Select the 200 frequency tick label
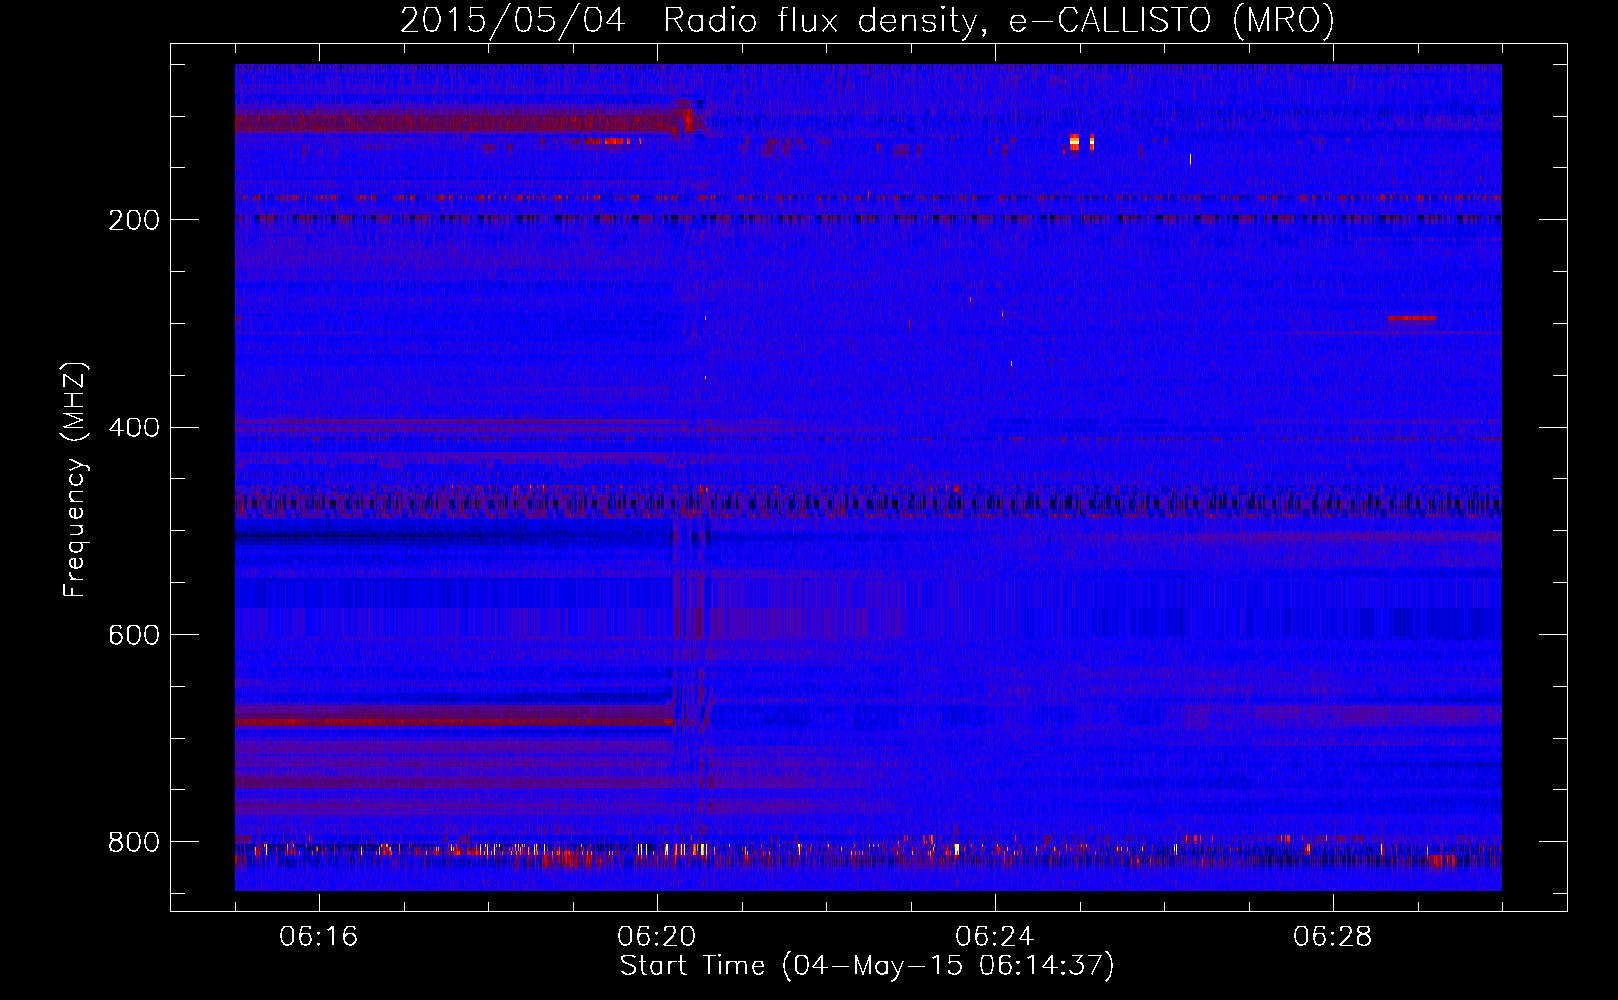The image size is (1618, 1000). (133, 220)
